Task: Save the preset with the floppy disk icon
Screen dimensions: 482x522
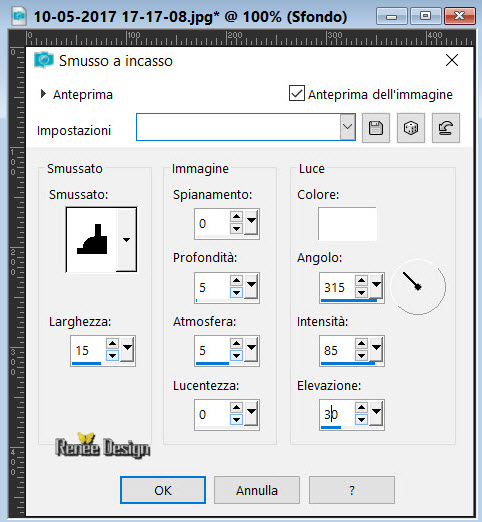Action: coord(376,128)
